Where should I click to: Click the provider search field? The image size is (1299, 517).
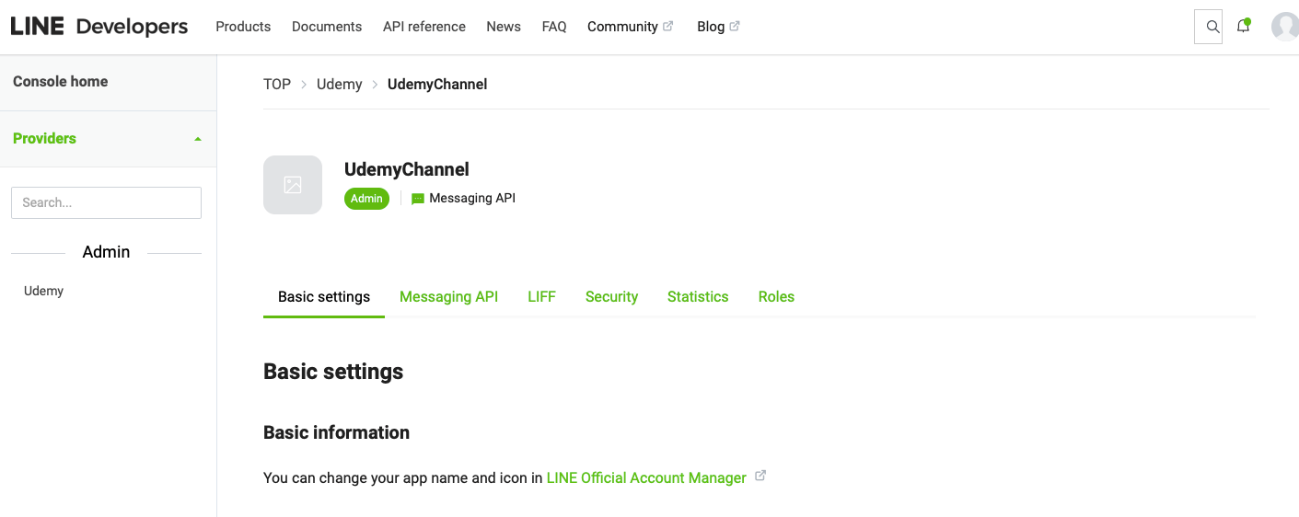point(106,202)
